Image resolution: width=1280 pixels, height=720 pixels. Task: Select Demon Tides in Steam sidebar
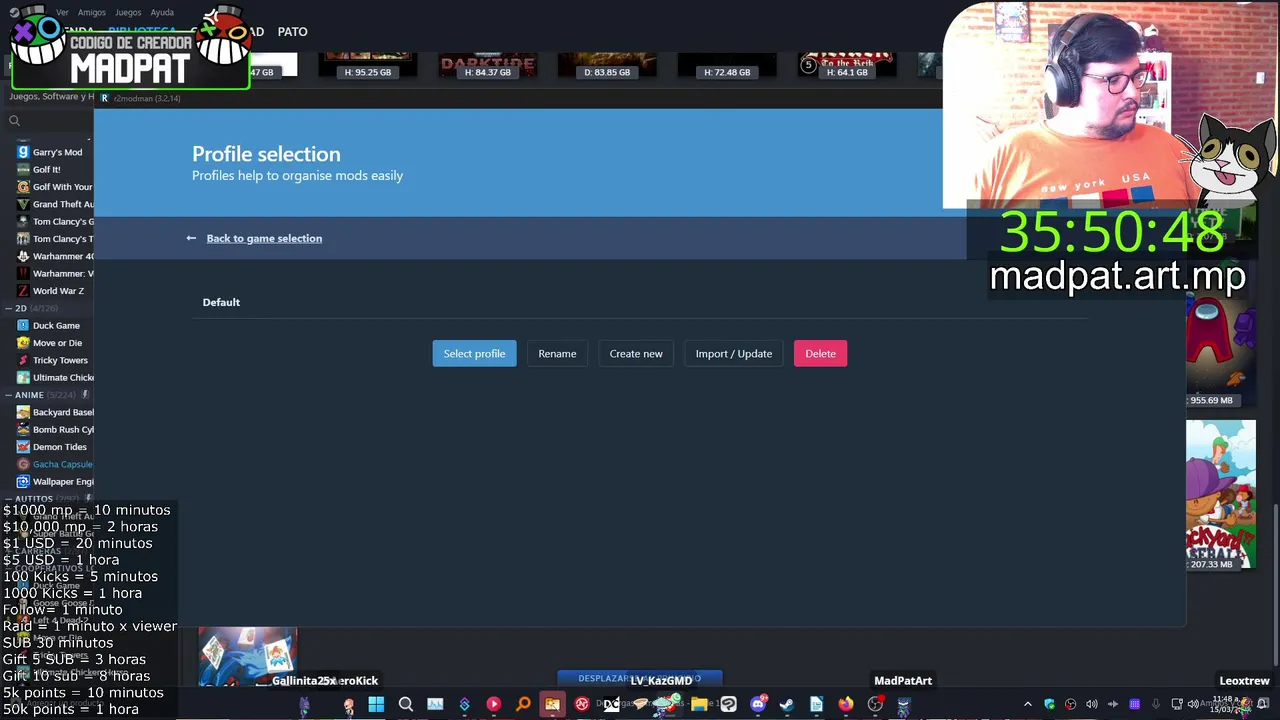point(57,447)
